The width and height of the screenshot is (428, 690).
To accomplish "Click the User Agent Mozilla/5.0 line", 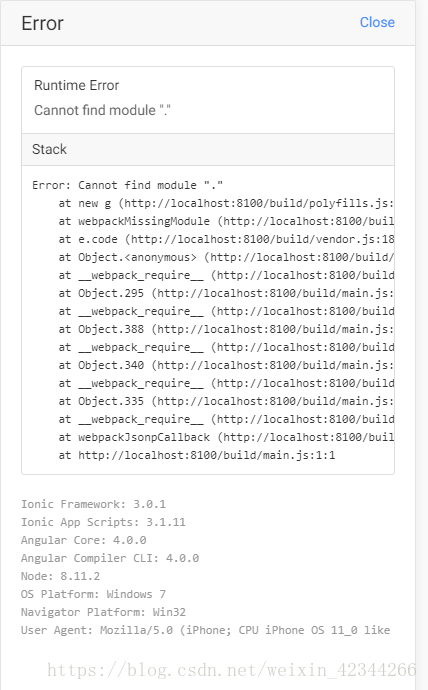I will 205,631.
